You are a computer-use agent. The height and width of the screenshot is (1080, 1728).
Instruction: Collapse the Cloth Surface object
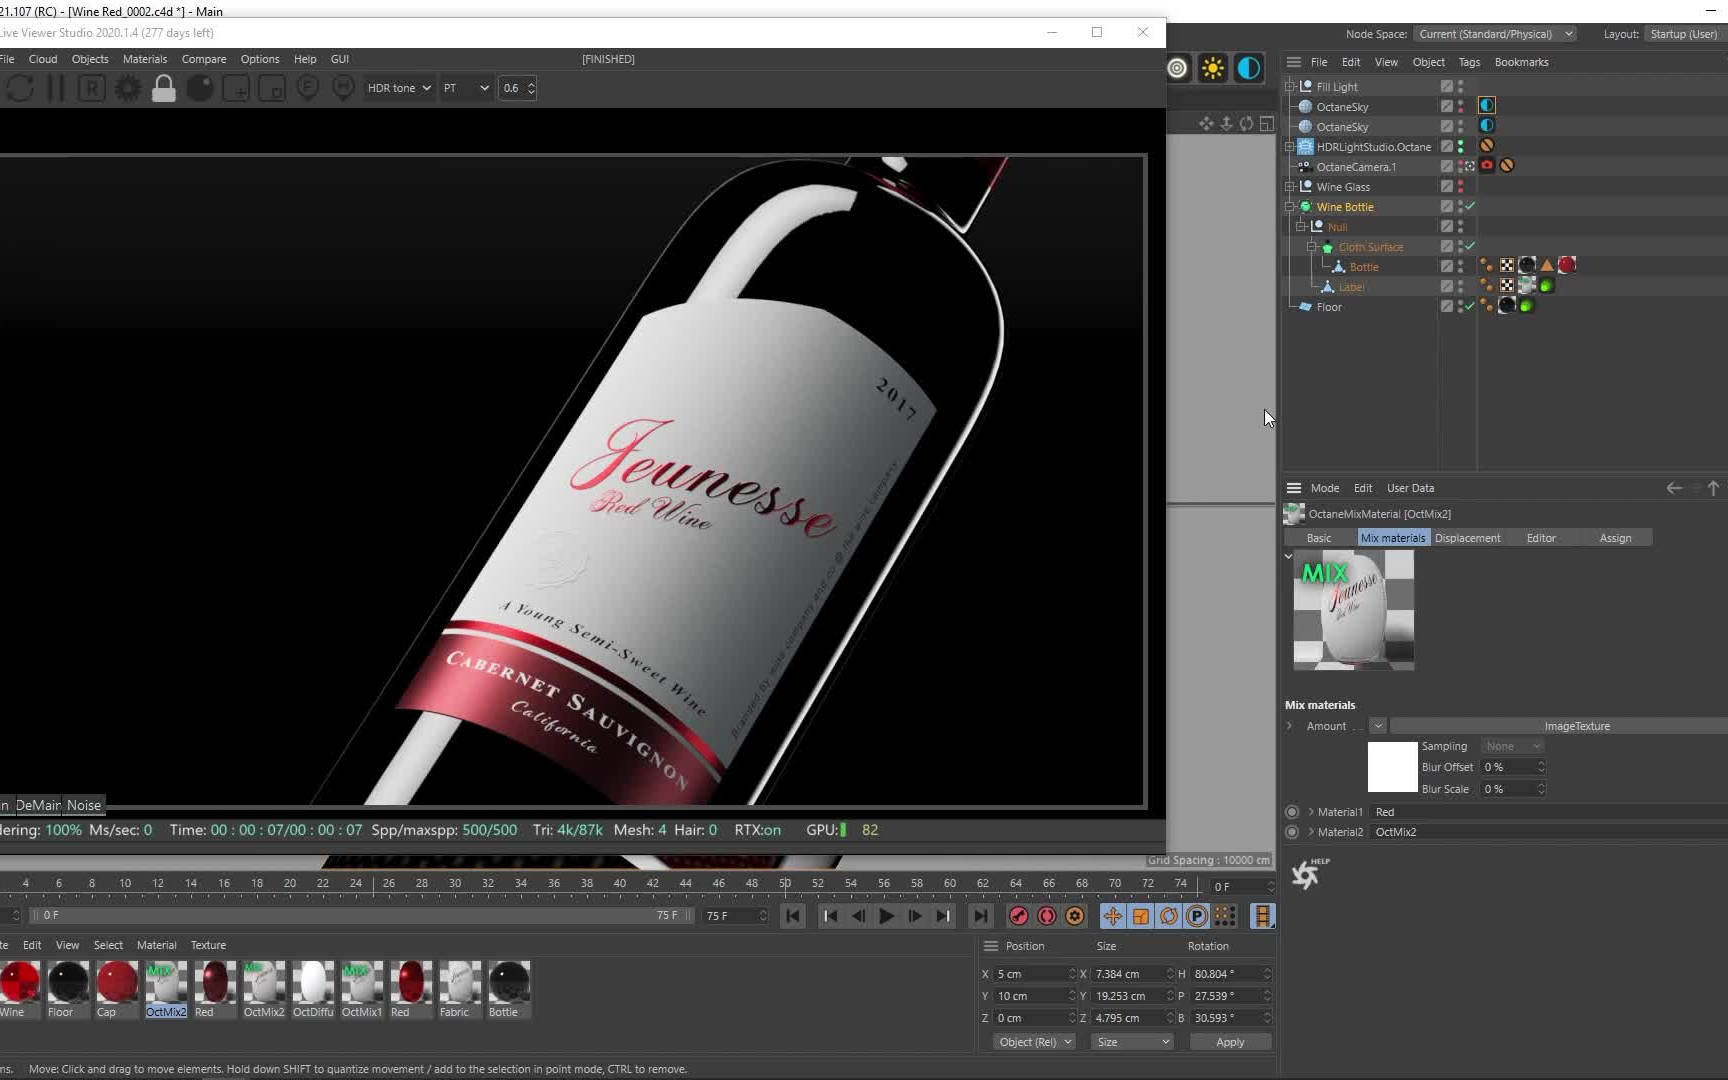pos(1312,247)
